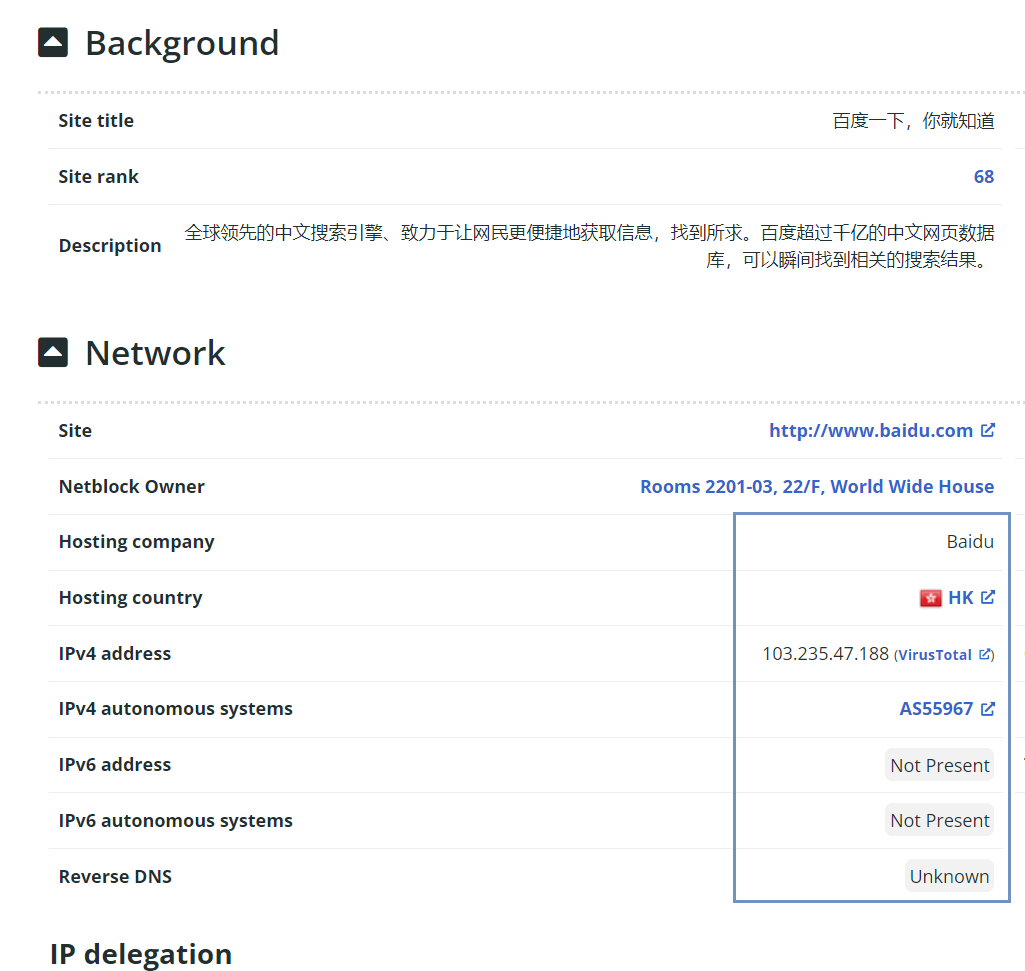1025x971 pixels.
Task: Open the VirusTotal link for the IPv4 address
Action: tap(935, 655)
